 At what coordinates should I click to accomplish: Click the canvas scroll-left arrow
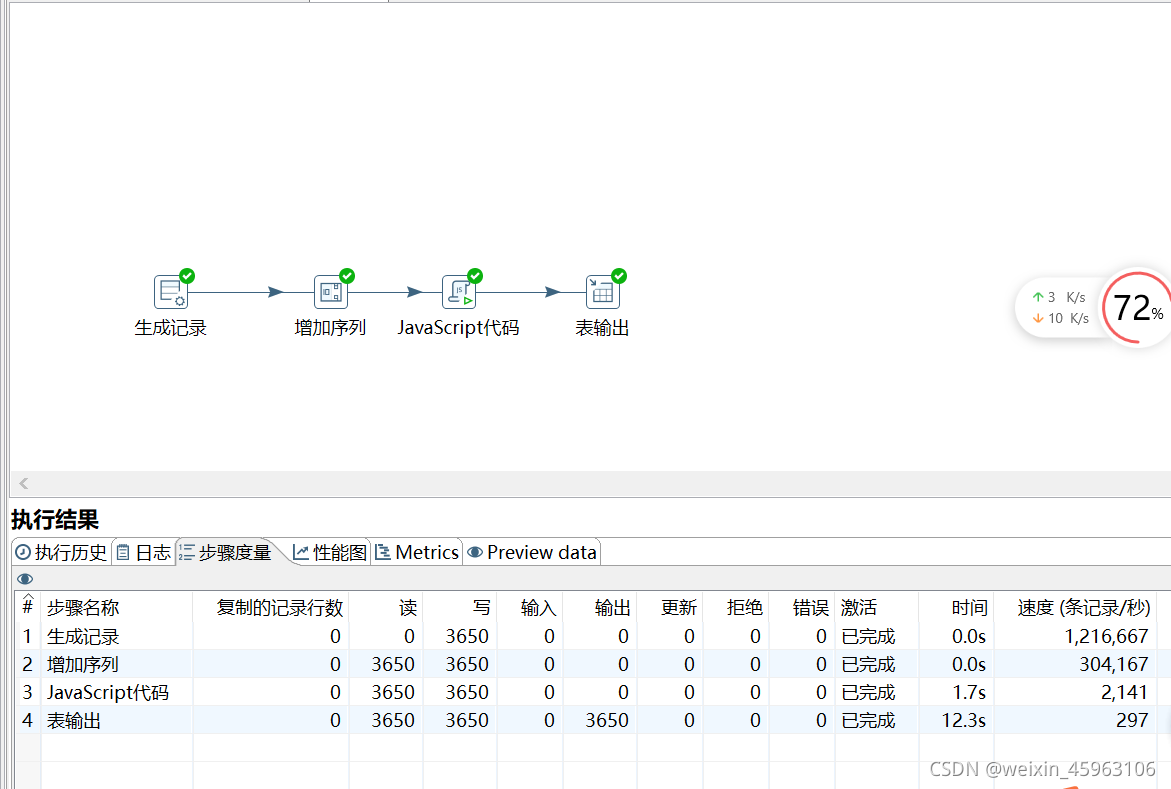pyautogui.click(x=24, y=483)
